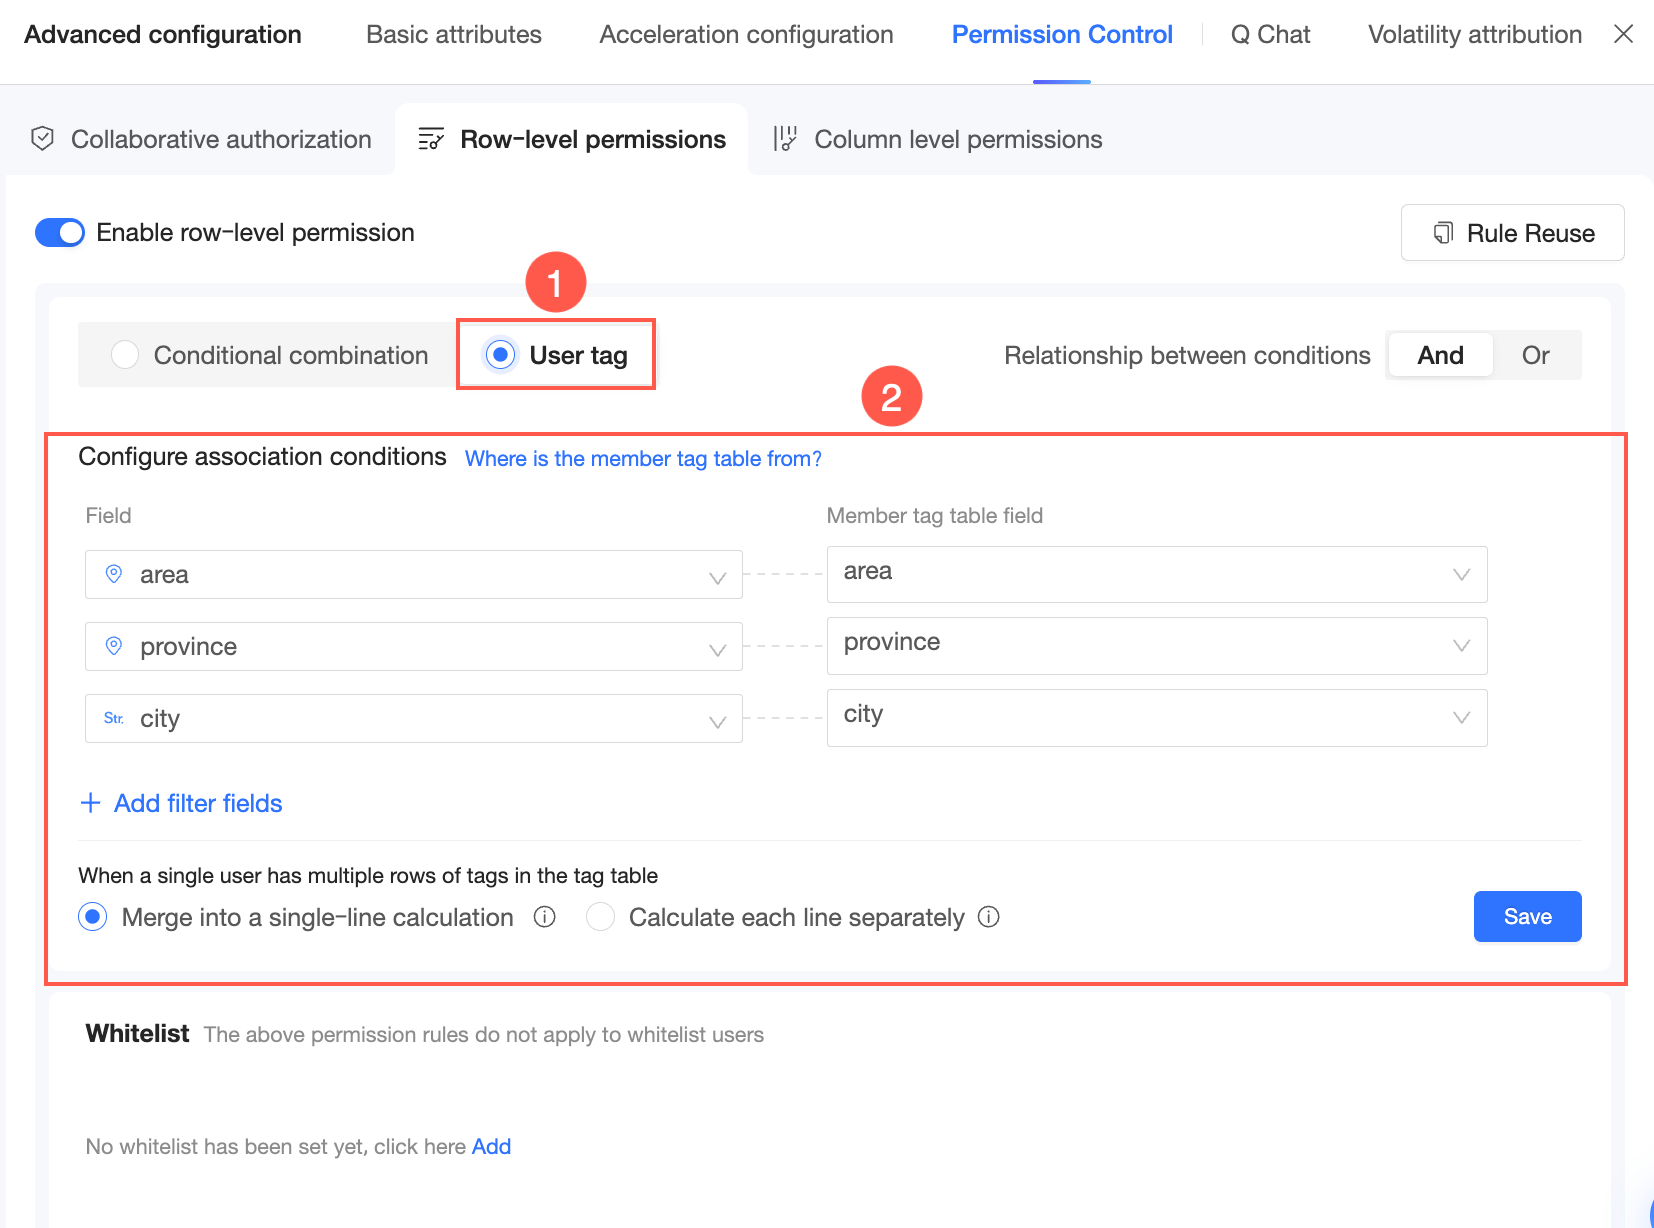Open the province Field dropdown
The image size is (1654, 1228).
(x=414, y=647)
